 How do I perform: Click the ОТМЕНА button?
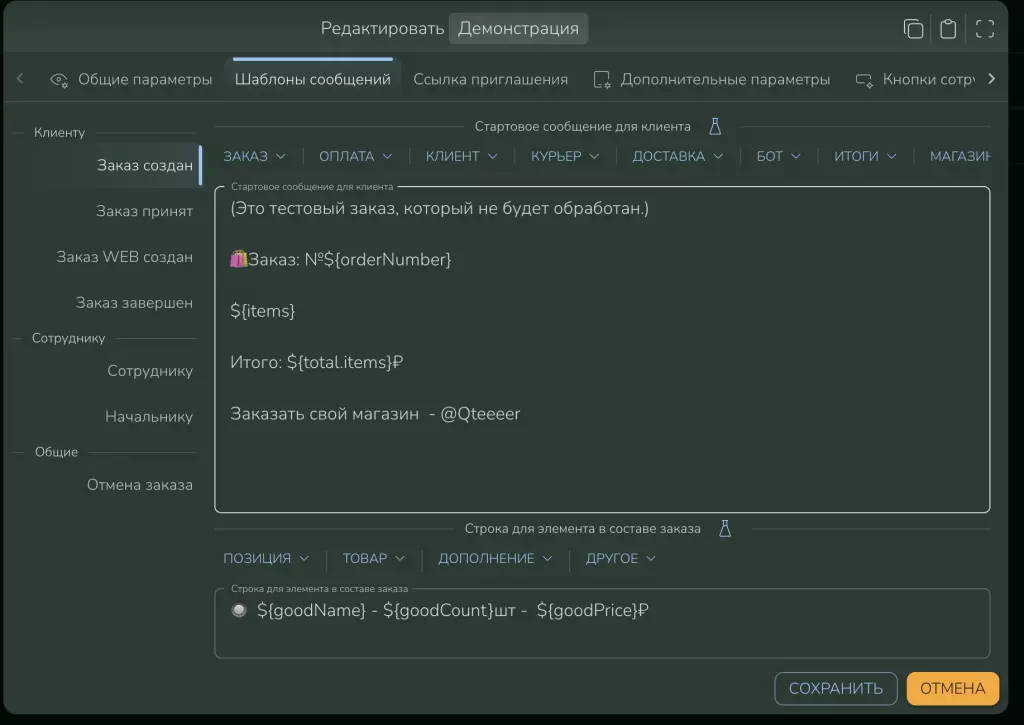tap(952, 688)
